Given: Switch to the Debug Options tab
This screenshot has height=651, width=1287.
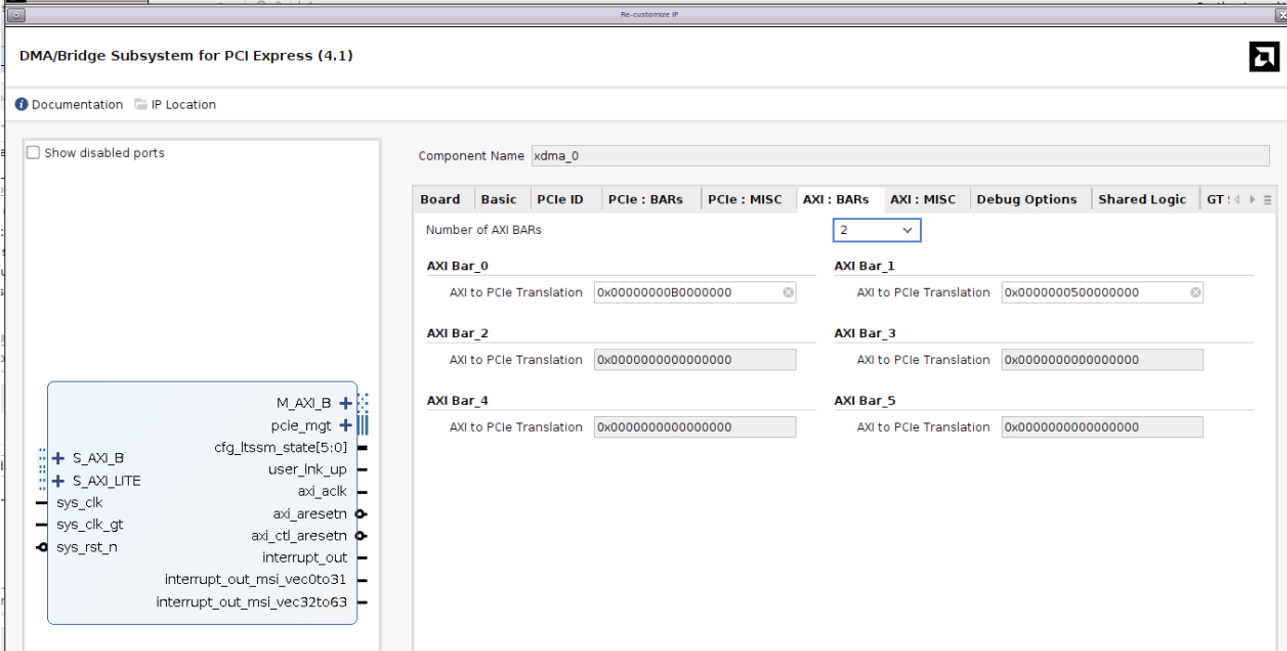Looking at the screenshot, I should (x=1026, y=200).
